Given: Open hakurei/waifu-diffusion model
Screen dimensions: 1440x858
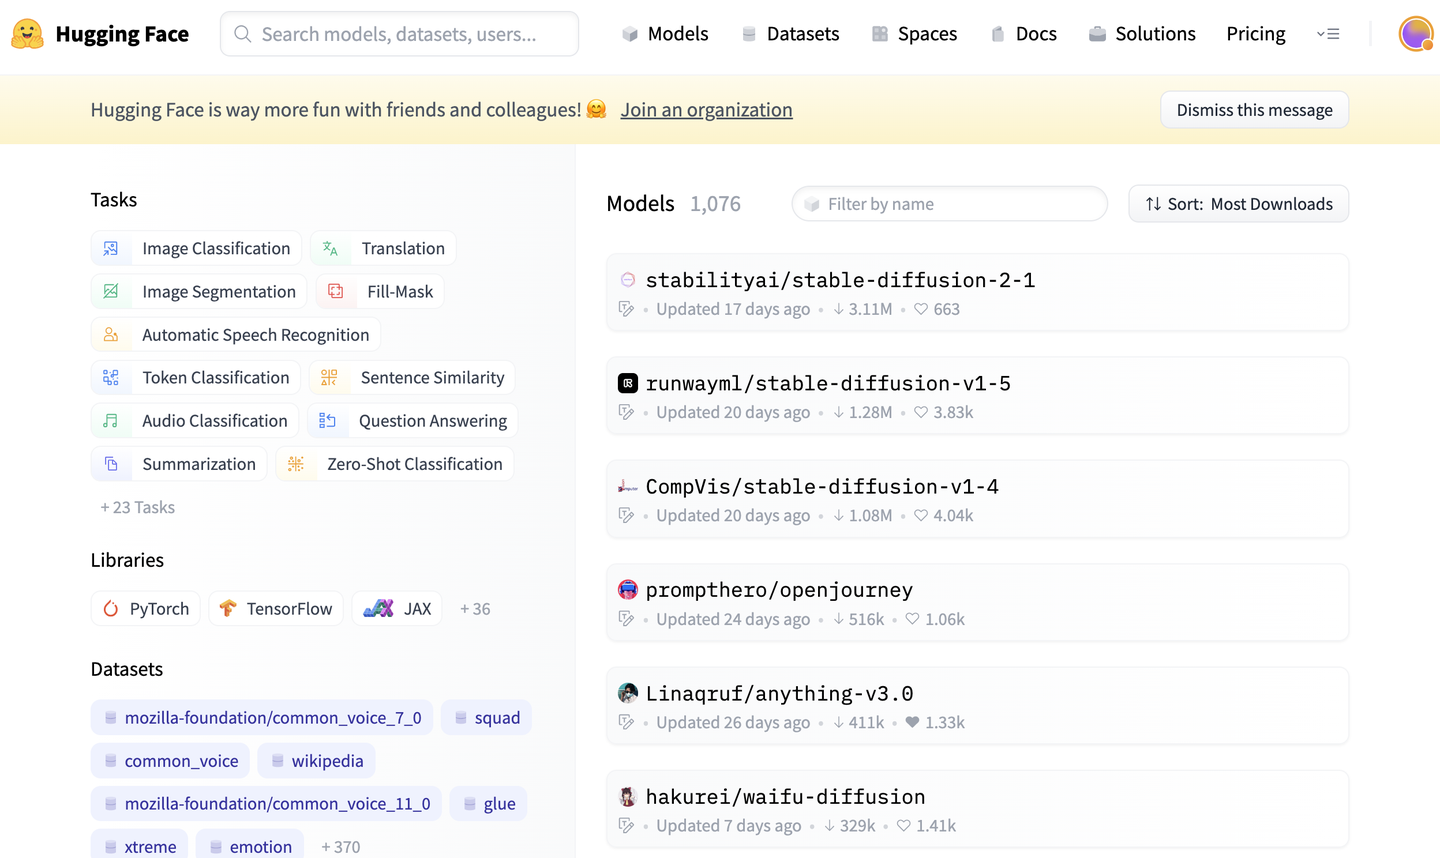Looking at the screenshot, I should coord(977,809).
